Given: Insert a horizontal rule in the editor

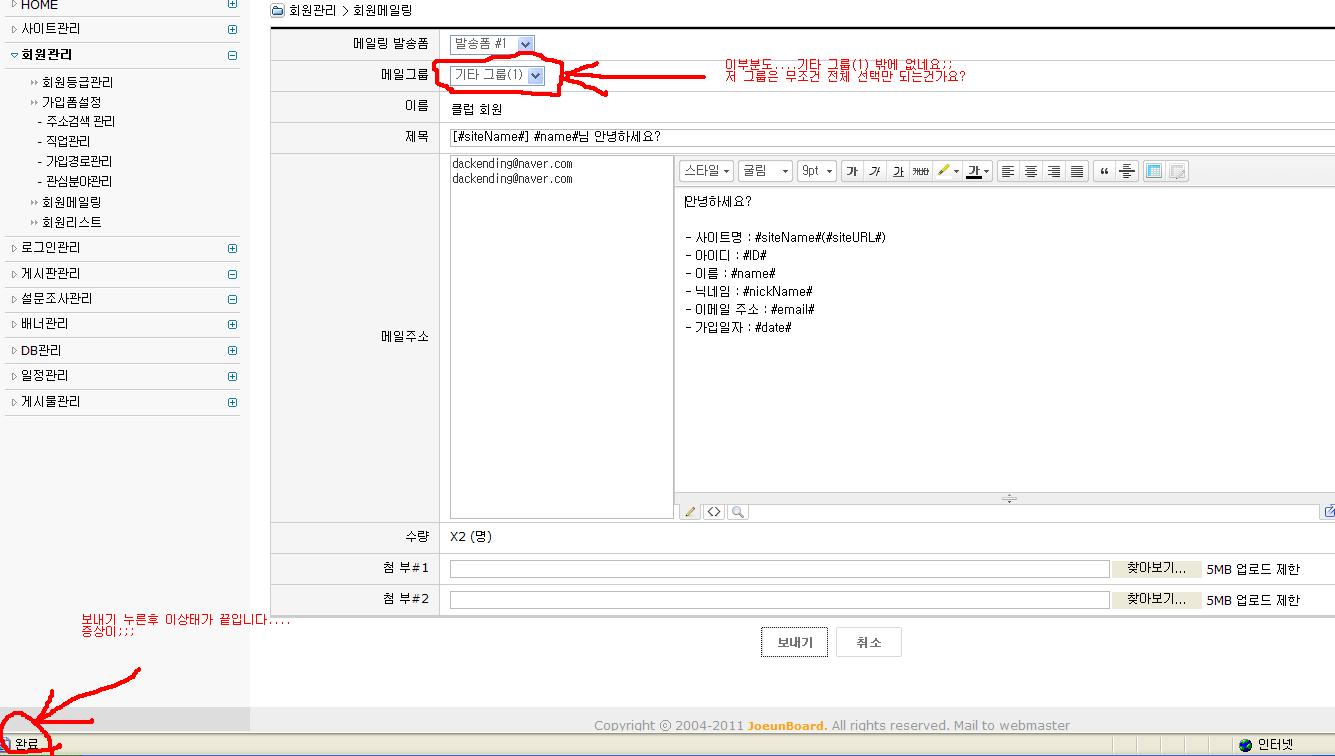Looking at the screenshot, I should click(x=1127, y=171).
